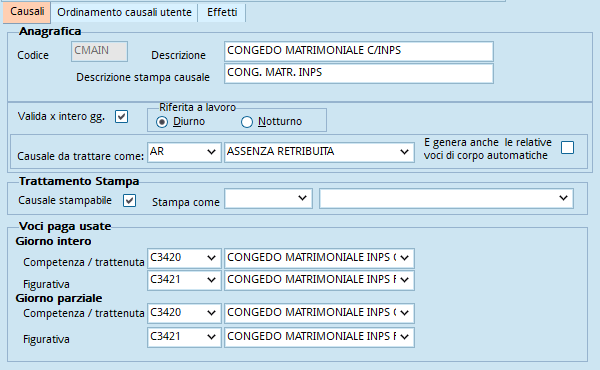600x370 pixels.
Task: Enable generating automatic voci di corpo checkbox
Action: click(x=567, y=147)
